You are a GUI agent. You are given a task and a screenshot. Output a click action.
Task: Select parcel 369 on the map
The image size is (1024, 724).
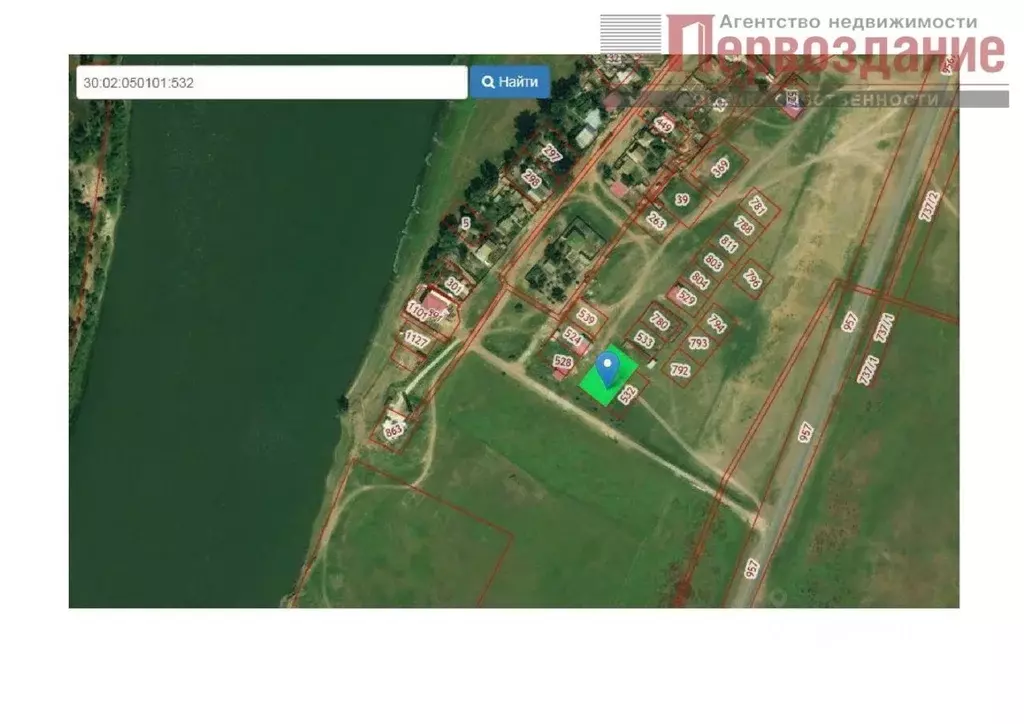(720, 169)
